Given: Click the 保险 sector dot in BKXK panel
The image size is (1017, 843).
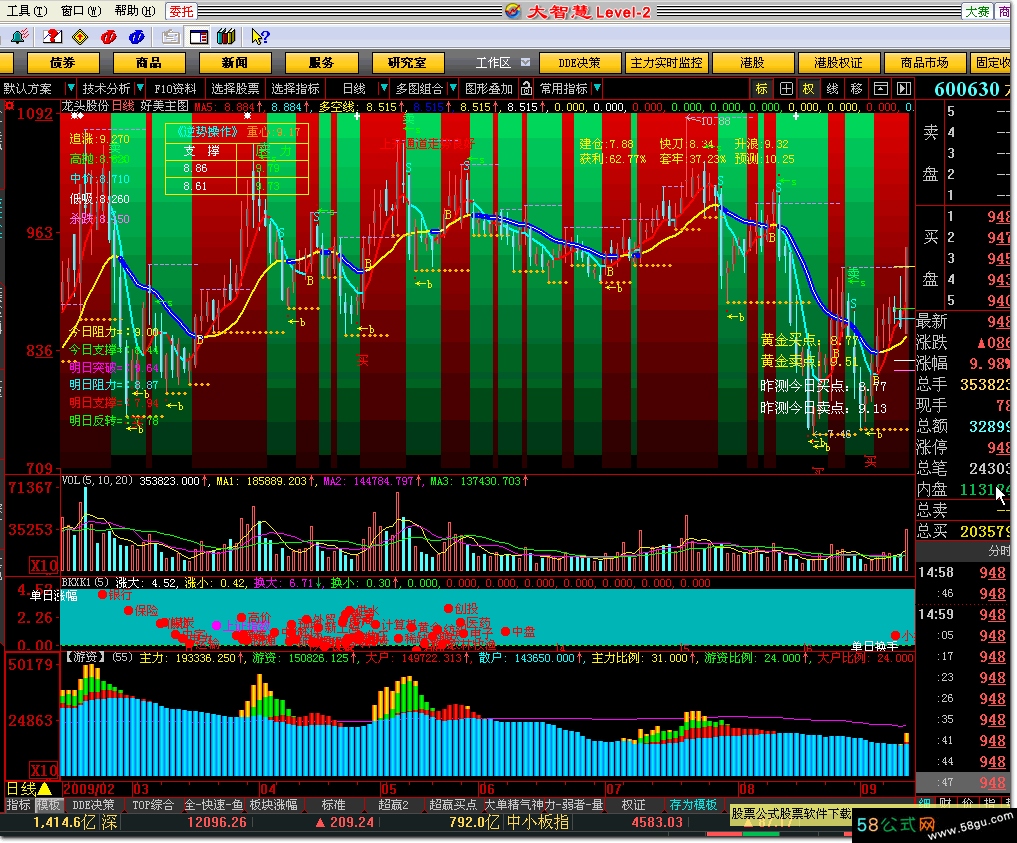Looking at the screenshot, I should [x=128, y=611].
